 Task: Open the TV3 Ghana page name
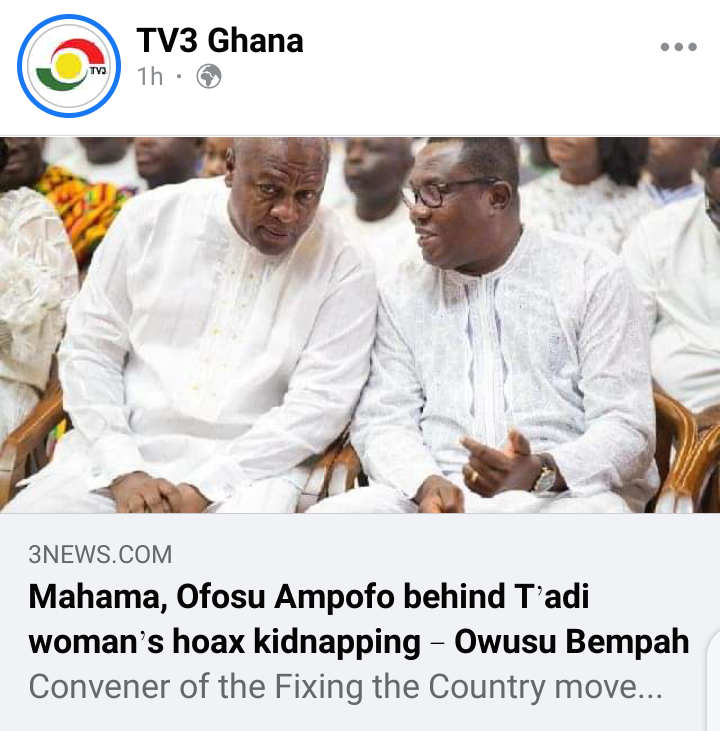[220, 40]
